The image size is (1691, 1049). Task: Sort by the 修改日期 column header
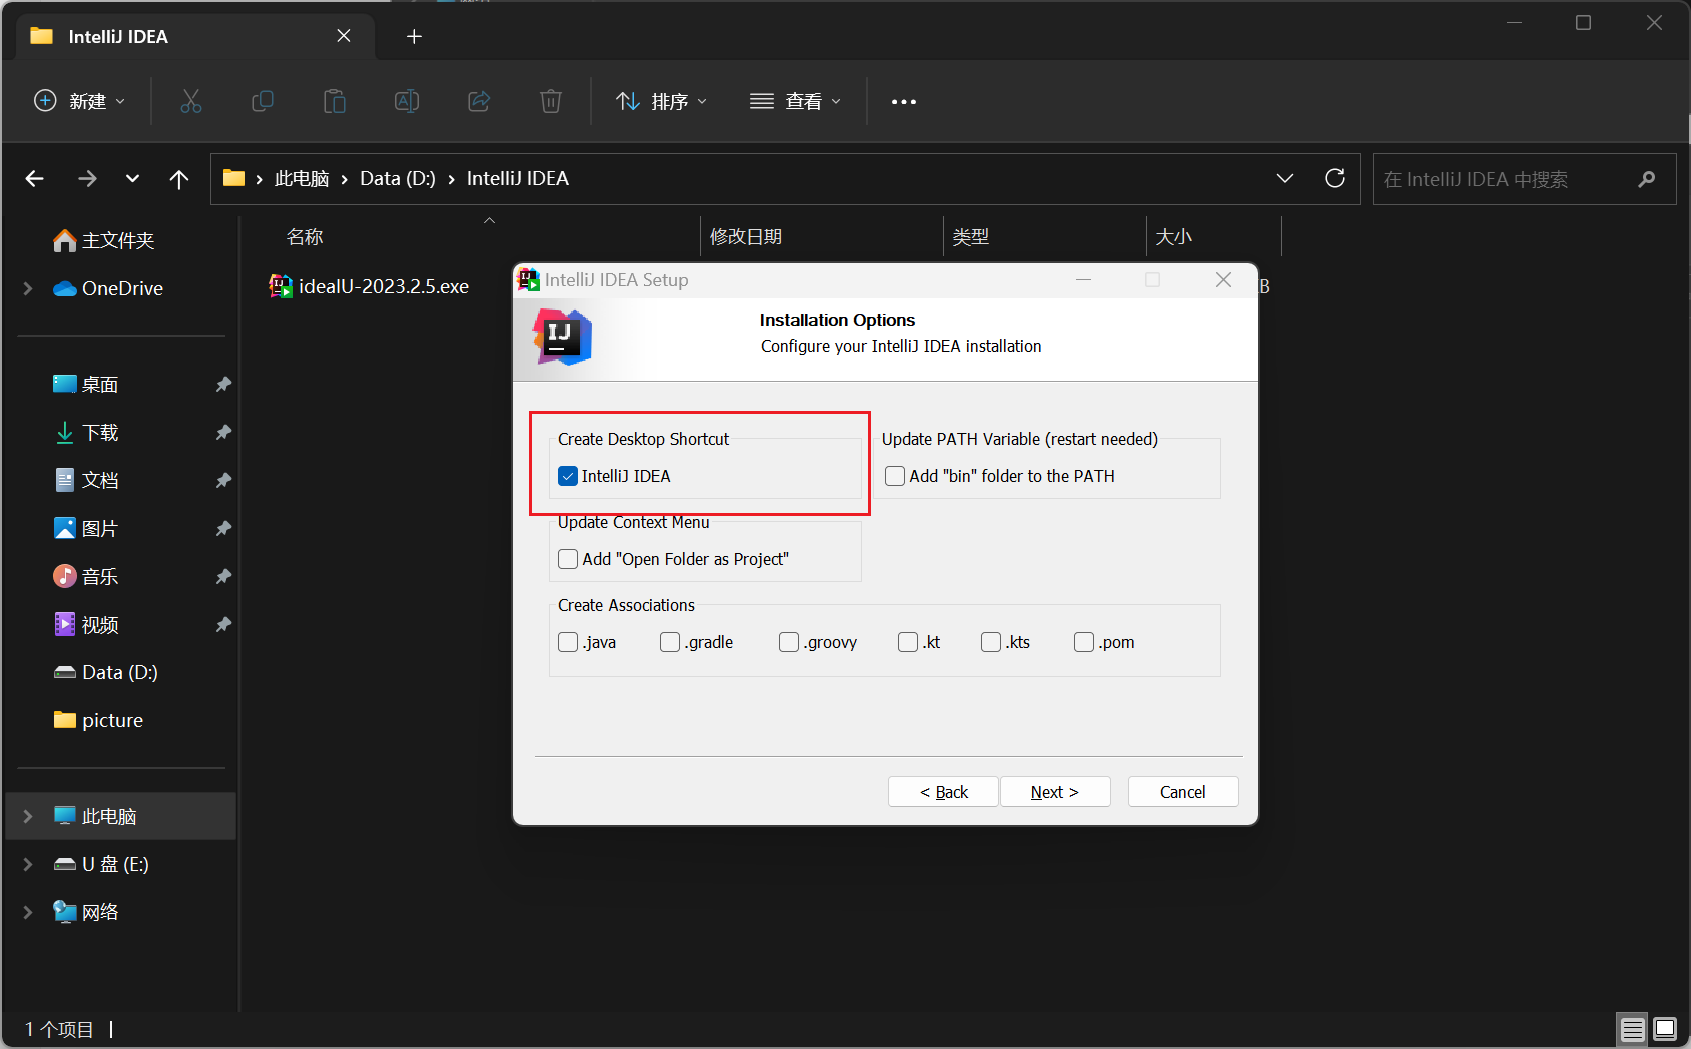pos(746,237)
